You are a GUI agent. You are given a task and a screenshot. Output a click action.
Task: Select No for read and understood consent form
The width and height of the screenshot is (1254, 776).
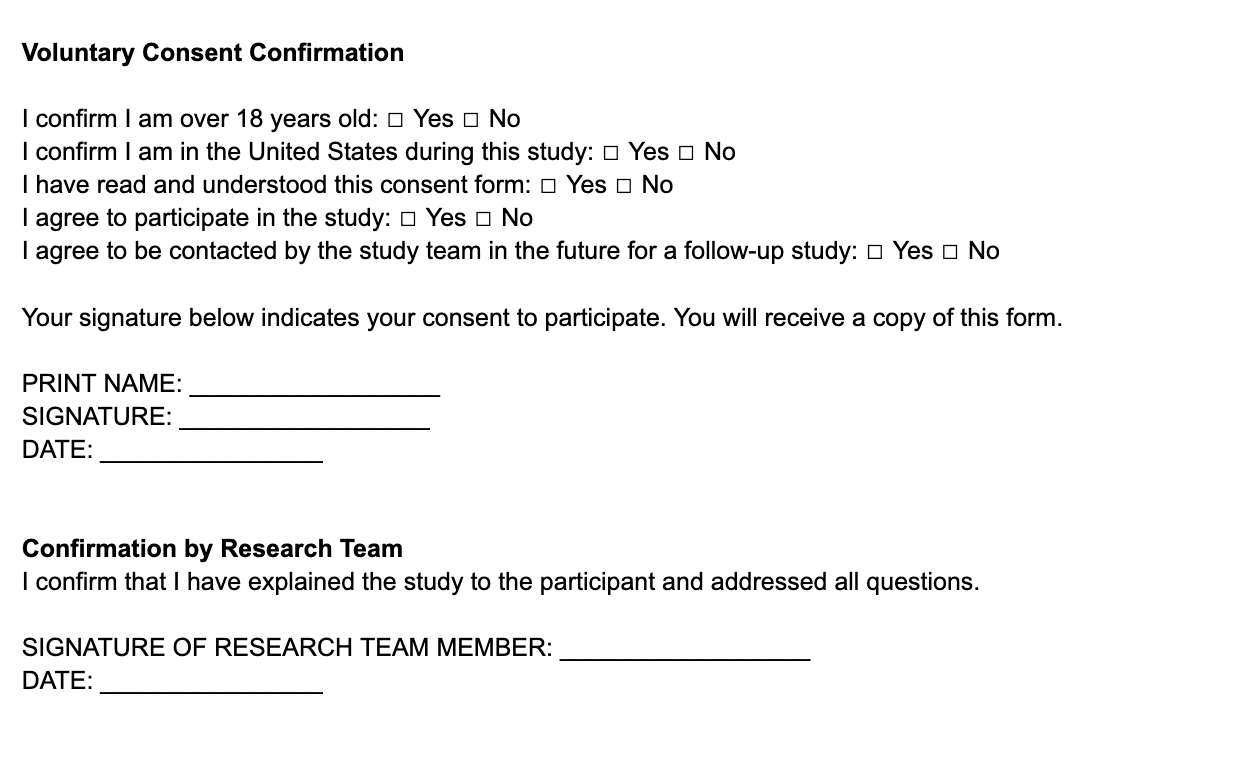(624, 186)
